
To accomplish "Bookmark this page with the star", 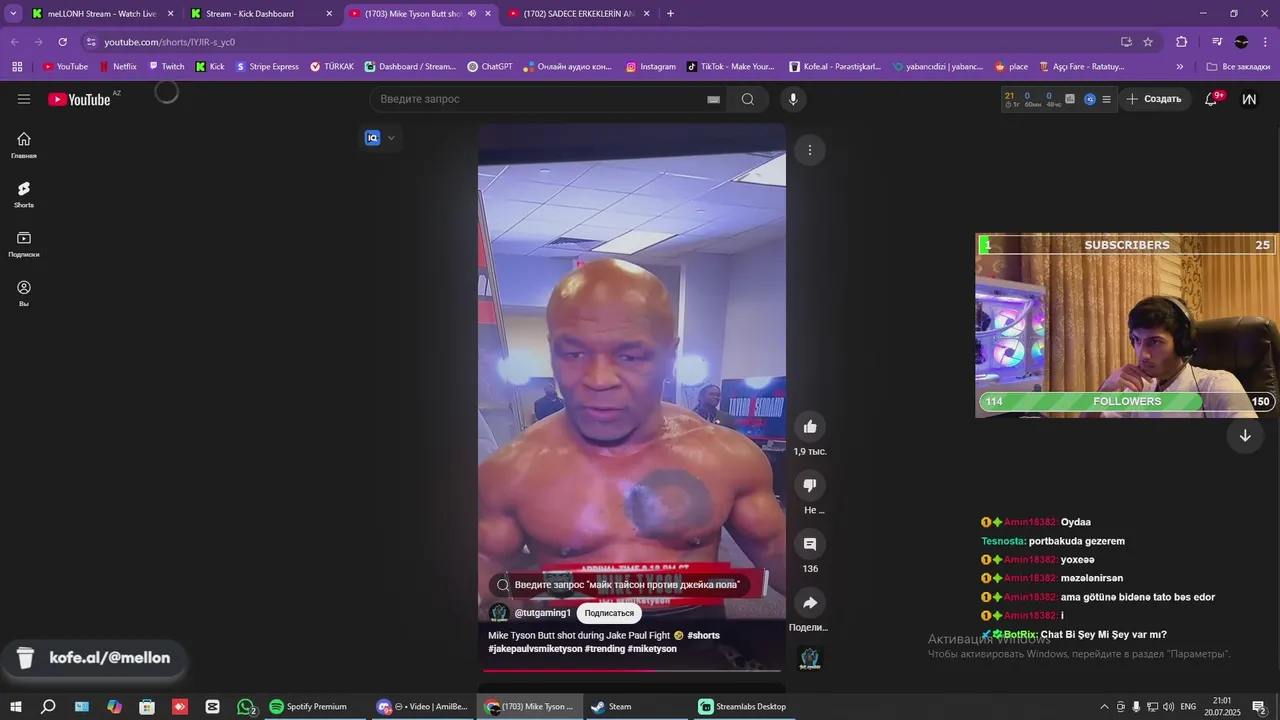I will click(1148, 42).
